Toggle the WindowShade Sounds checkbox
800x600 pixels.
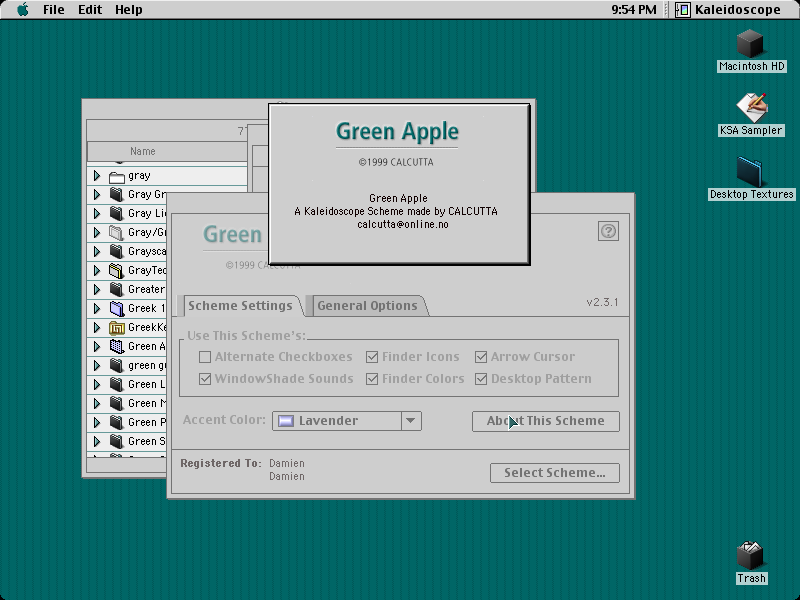coord(205,379)
